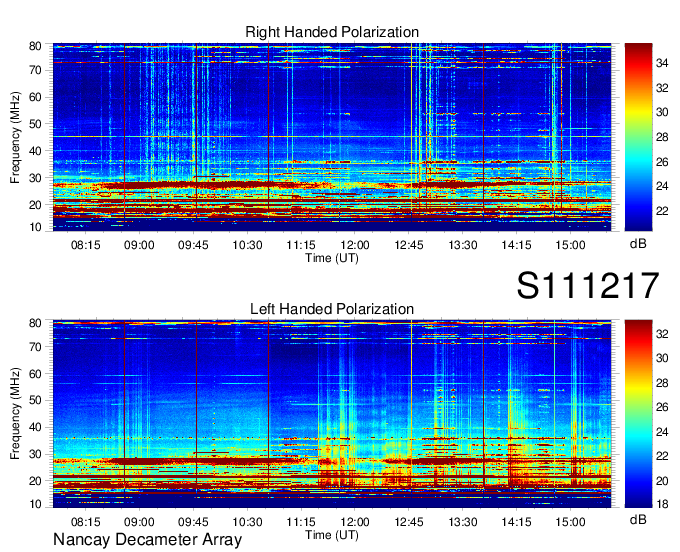Click the '20' frequency tick on top plot

(x=35, y=205)
